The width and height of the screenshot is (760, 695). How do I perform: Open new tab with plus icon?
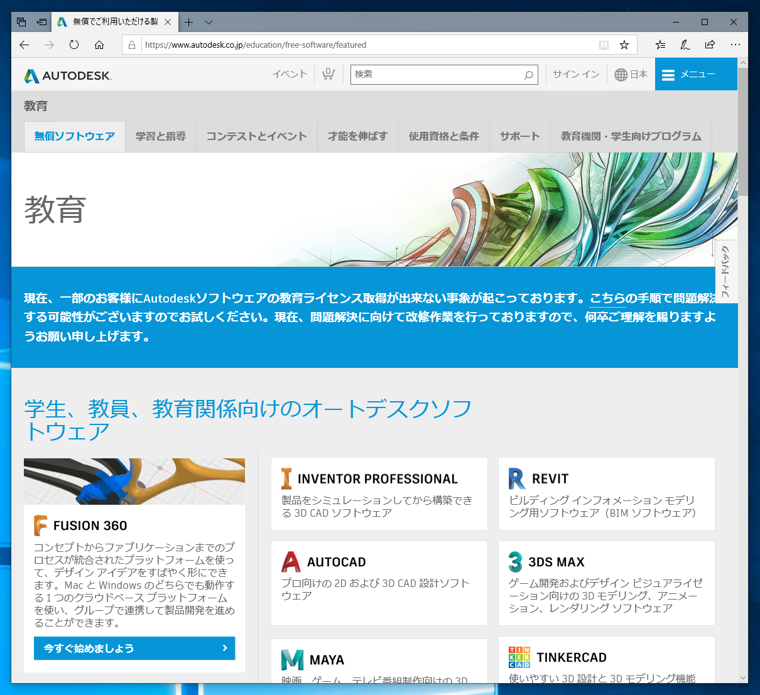189,22
